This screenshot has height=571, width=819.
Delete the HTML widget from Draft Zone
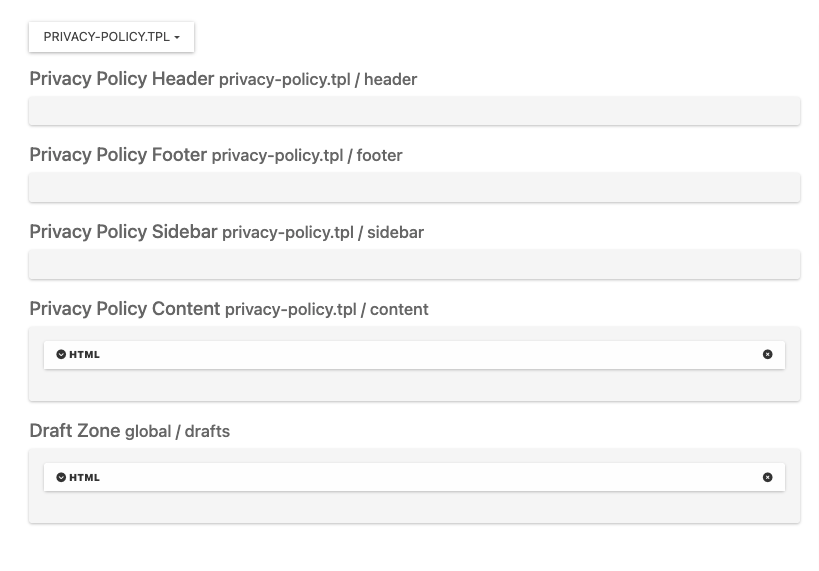(767, 478)
